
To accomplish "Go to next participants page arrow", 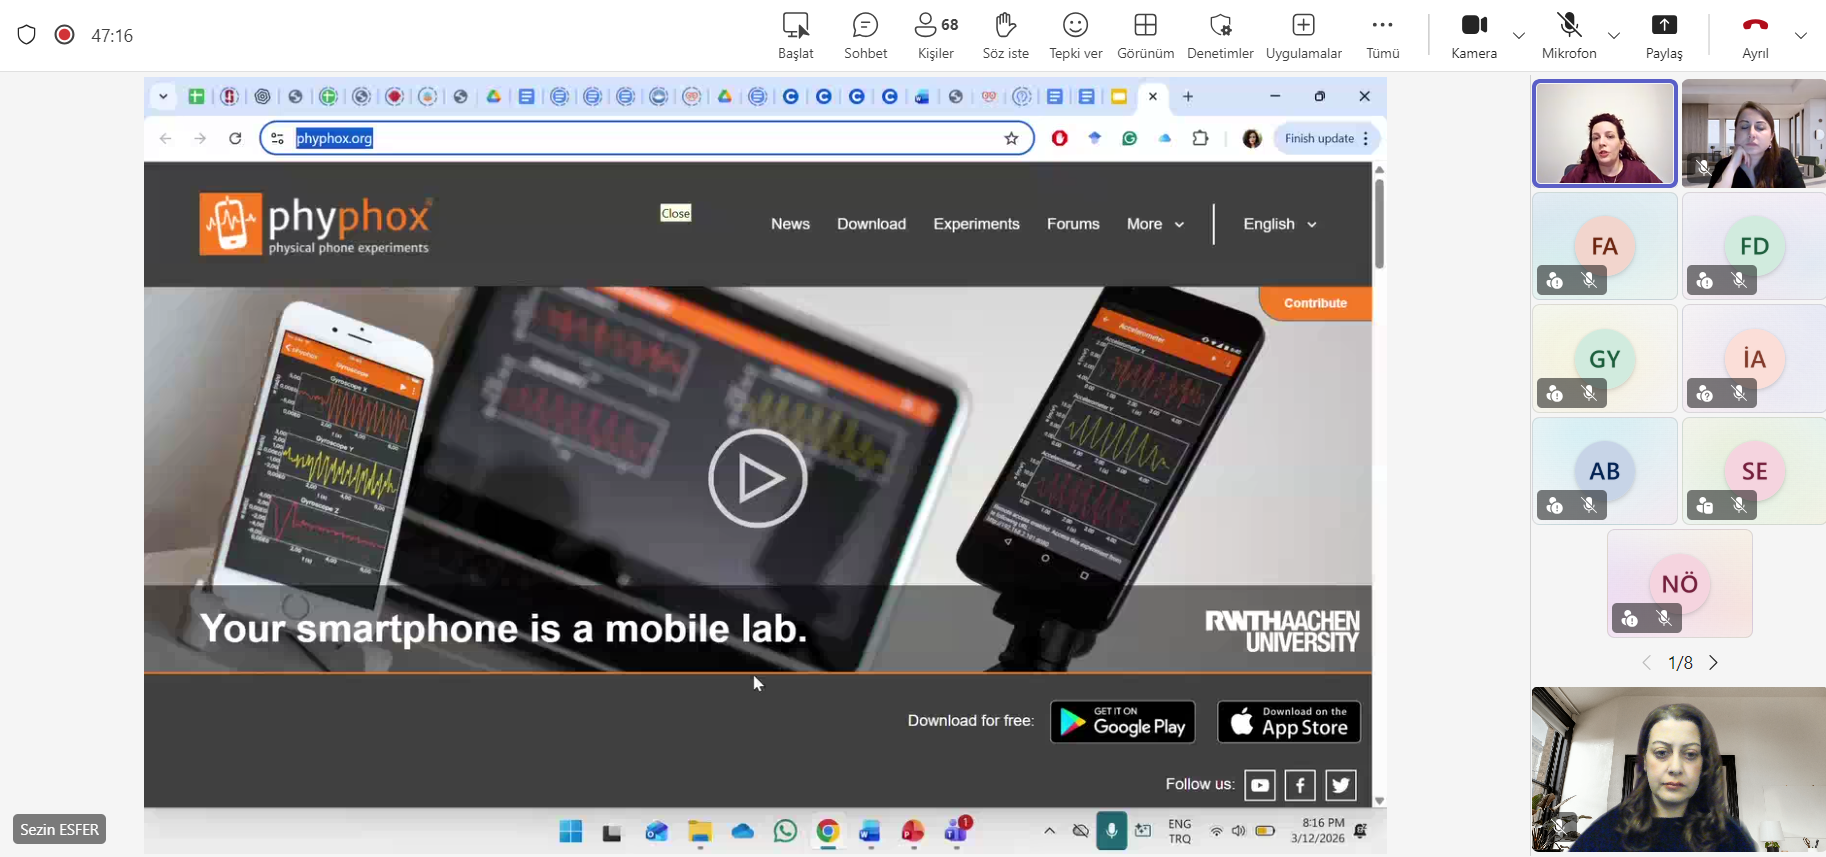I will pyautogui.click(x=1714, y=663).
